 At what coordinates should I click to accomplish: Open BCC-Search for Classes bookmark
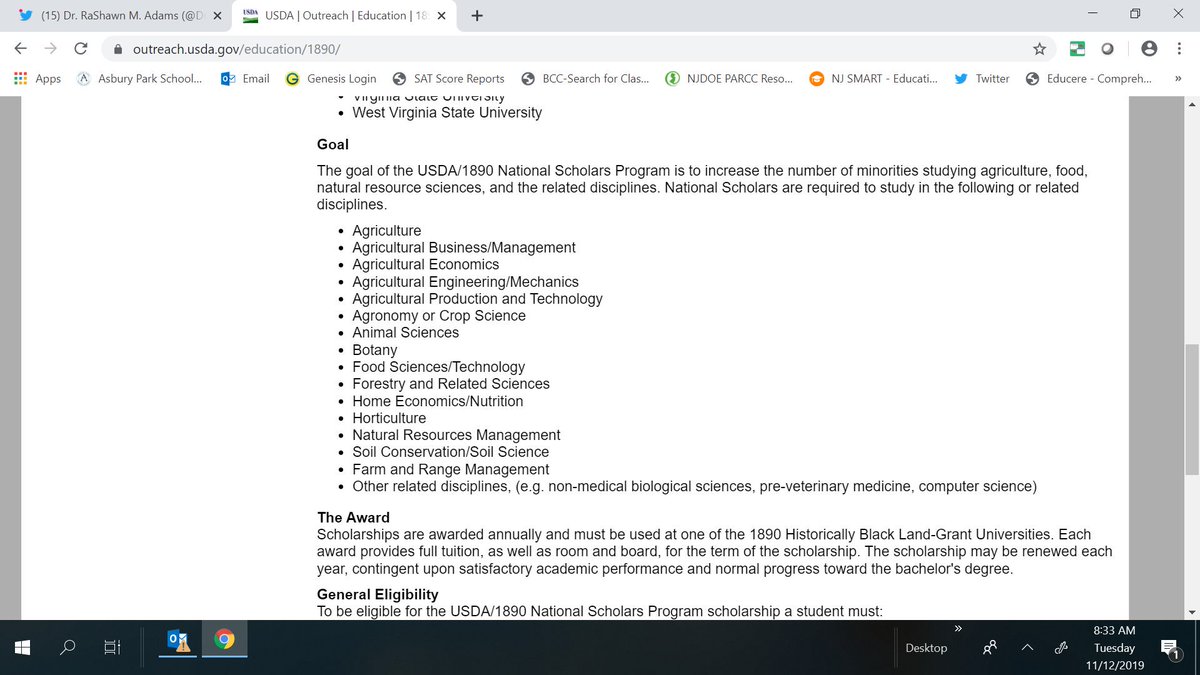click(585, 78)
